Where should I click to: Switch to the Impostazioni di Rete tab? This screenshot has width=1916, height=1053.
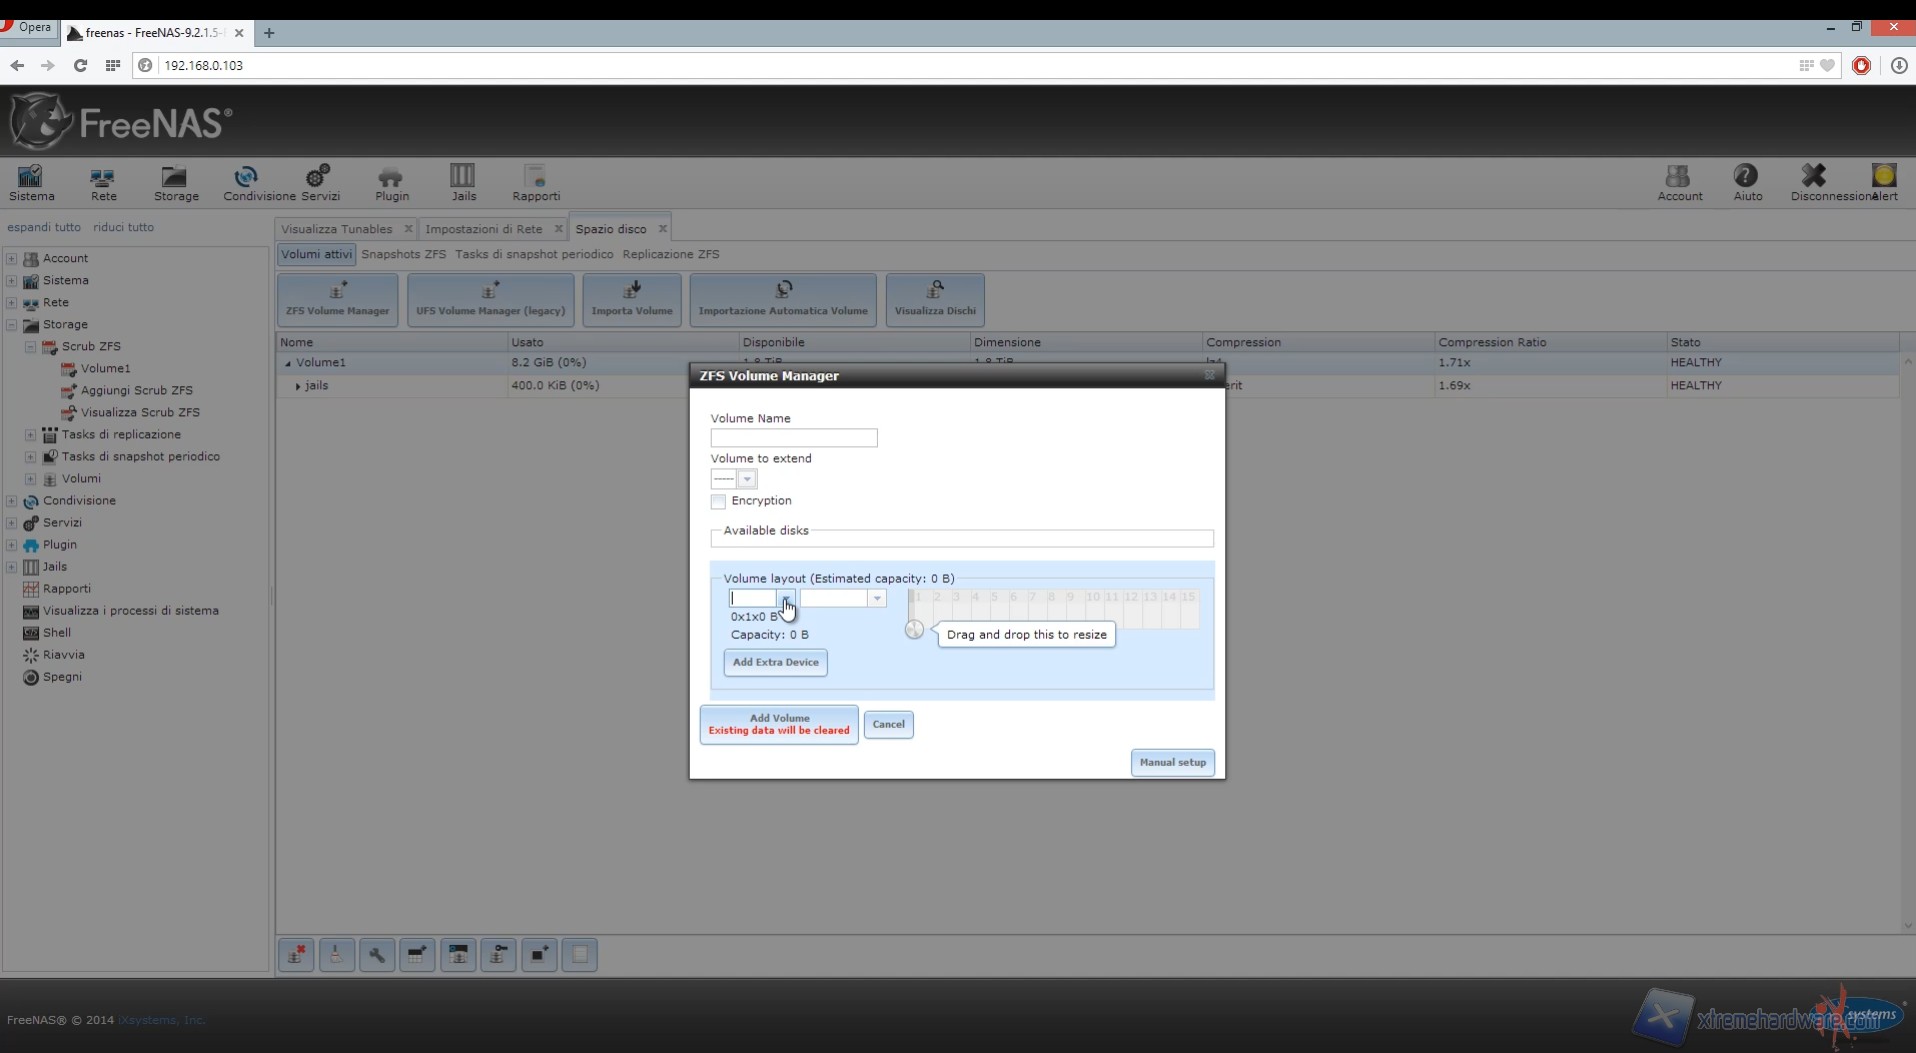point(484,229)
